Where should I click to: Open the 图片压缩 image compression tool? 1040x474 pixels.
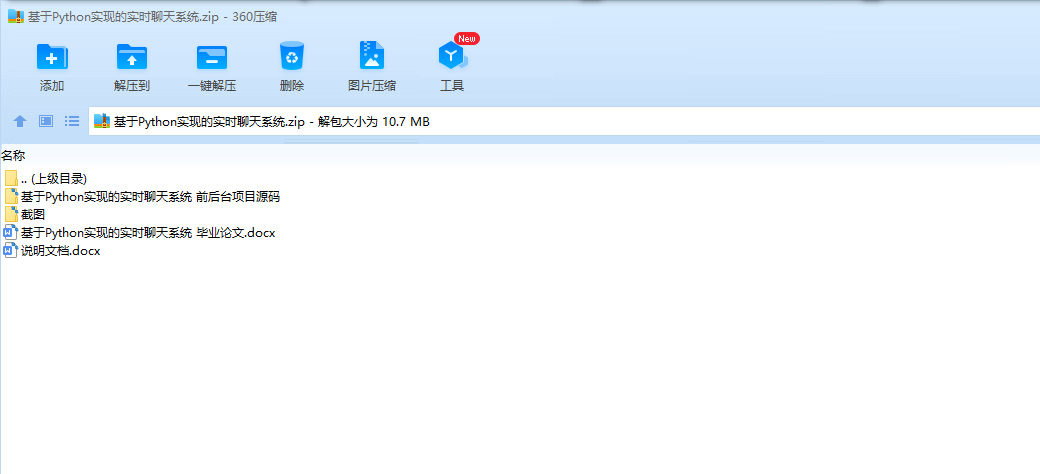372,56
